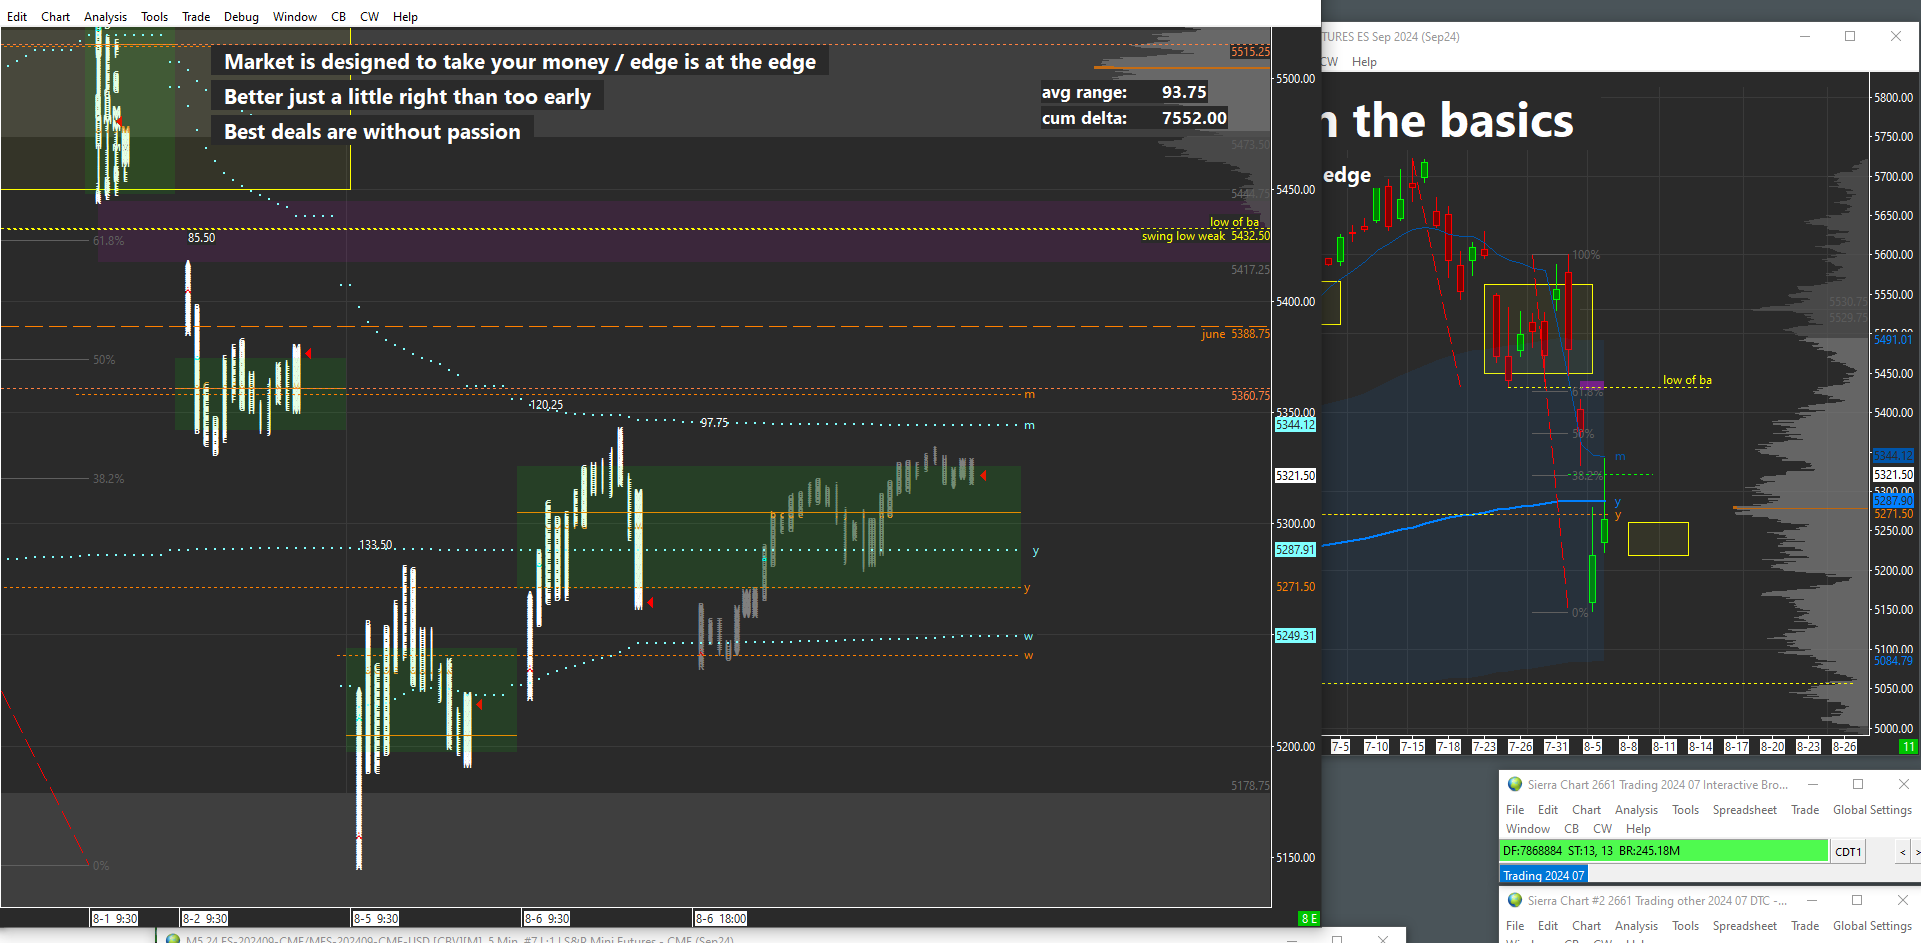Image resolution: width=1921 pixels, height=943 pixels.
Task: Open Analysis menu in main chart window's top bar
Action: coord(105,17)
